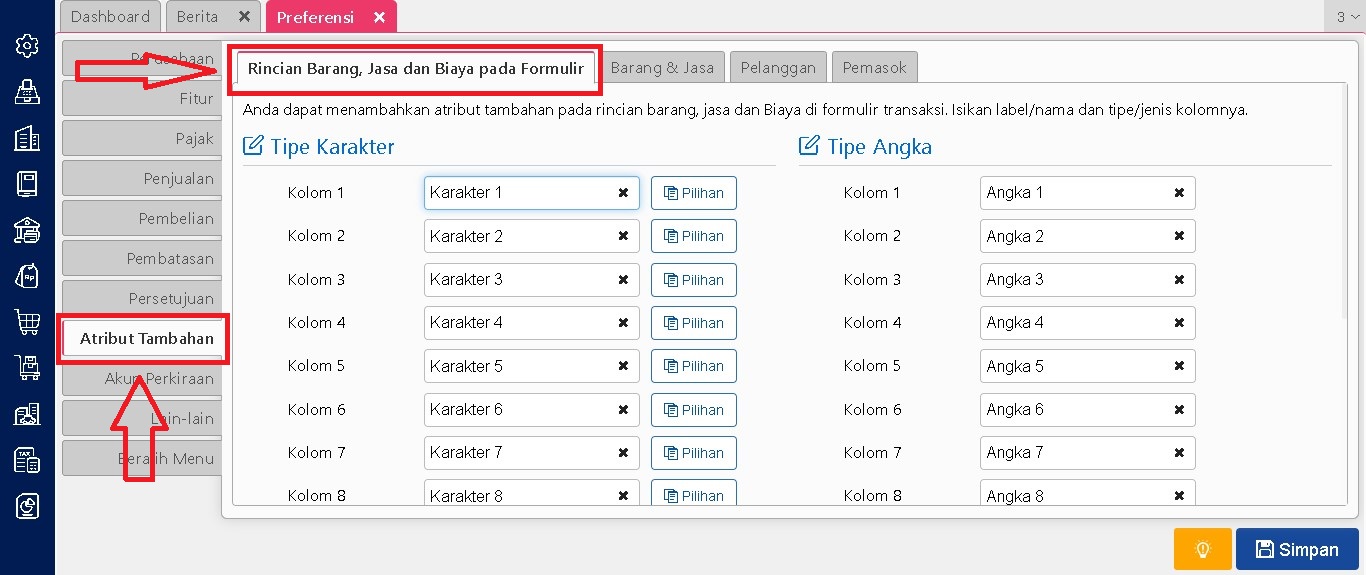
Task: Close the Preferensi tab
Action: click(x=379, y=17)
